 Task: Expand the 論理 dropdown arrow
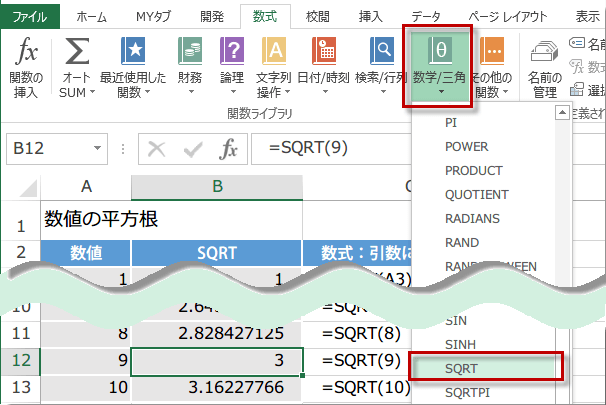tap(233, 92)
